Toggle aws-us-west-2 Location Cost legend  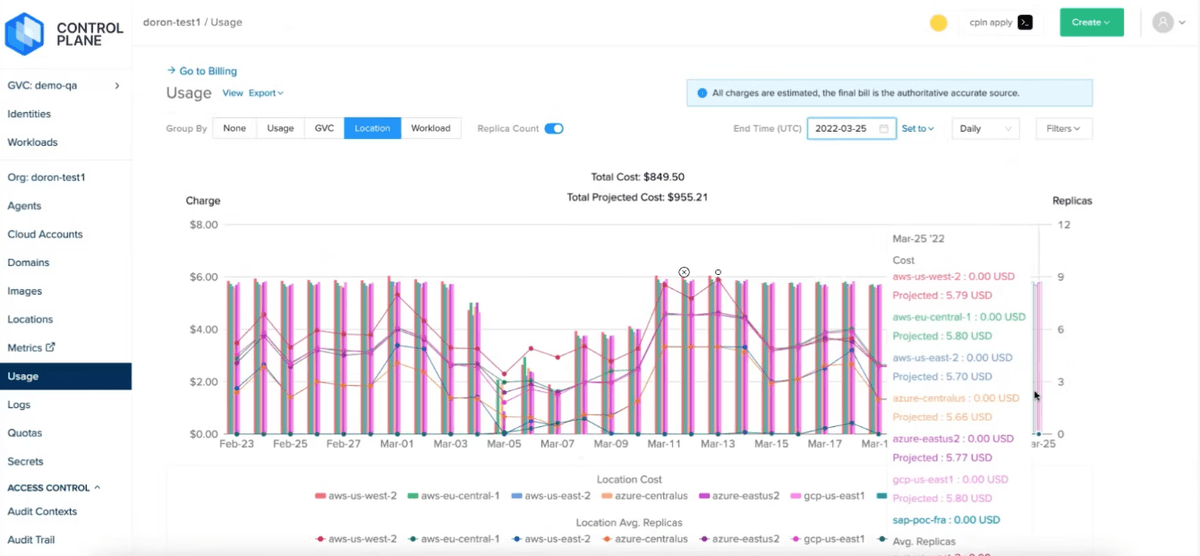pos(355,495)
